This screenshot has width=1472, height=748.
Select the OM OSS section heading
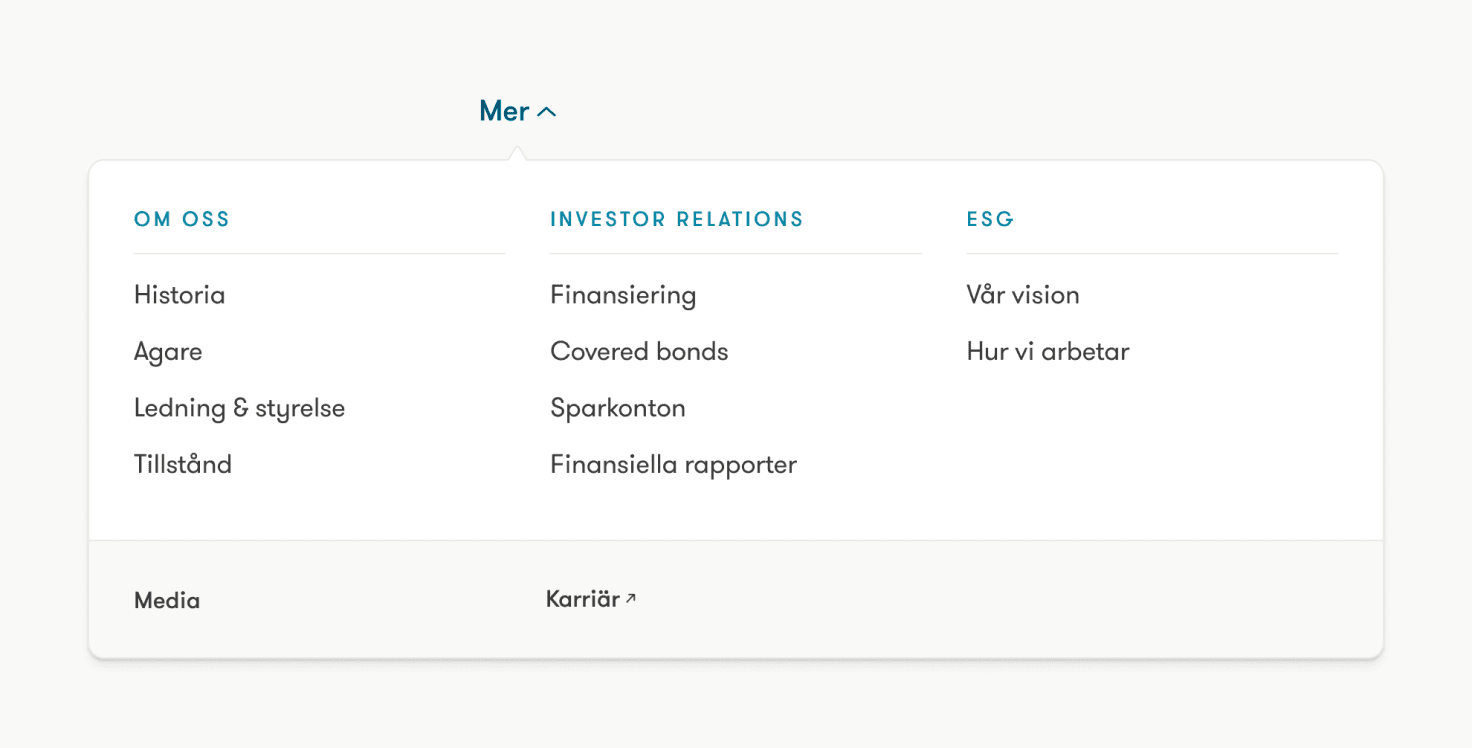click(182, 219)
